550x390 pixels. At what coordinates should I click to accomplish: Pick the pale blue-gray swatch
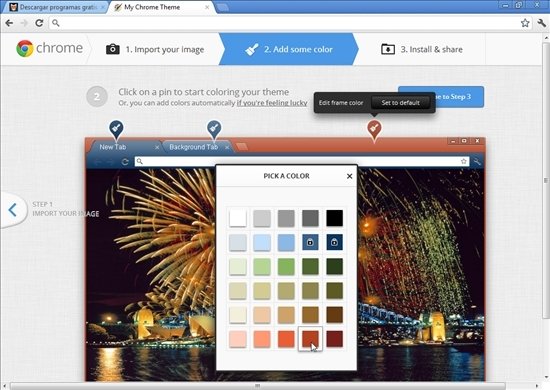[238, 242]
